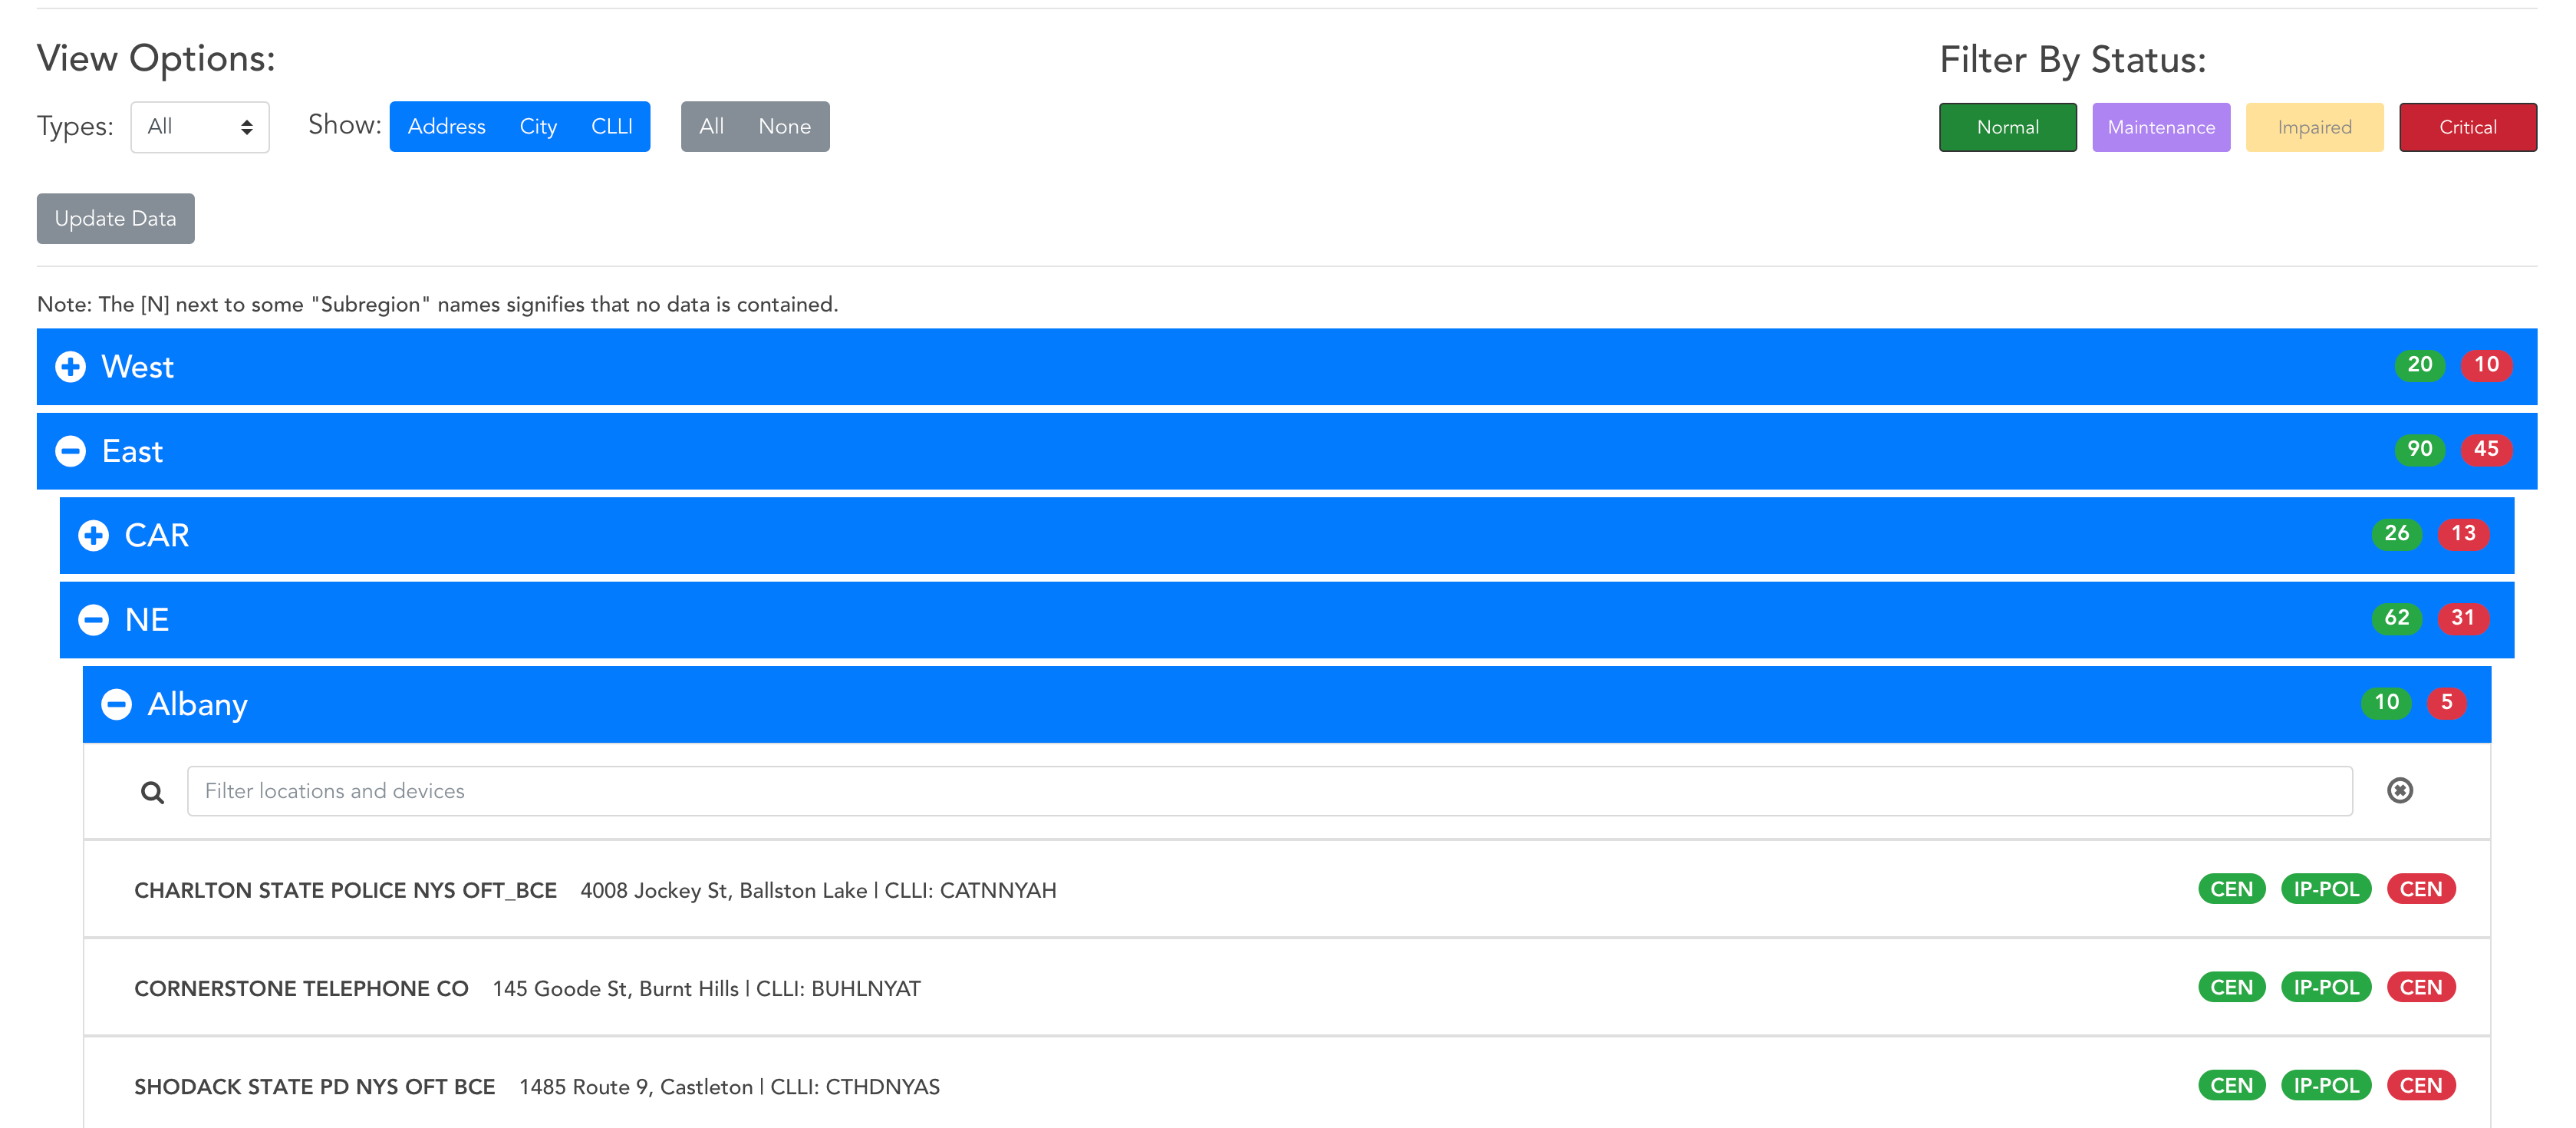This screenshot has width=2576, height=1128.
Task: Filter by Critical status
Action: 2467,127
